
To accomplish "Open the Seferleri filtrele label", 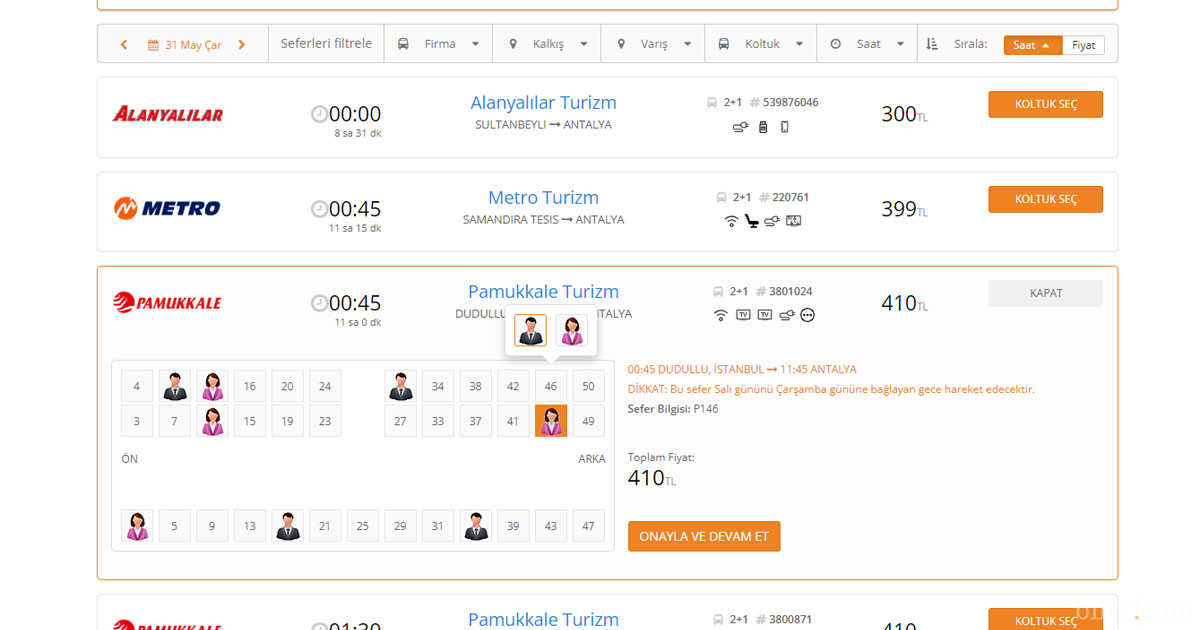I will [x=326, y=44].
